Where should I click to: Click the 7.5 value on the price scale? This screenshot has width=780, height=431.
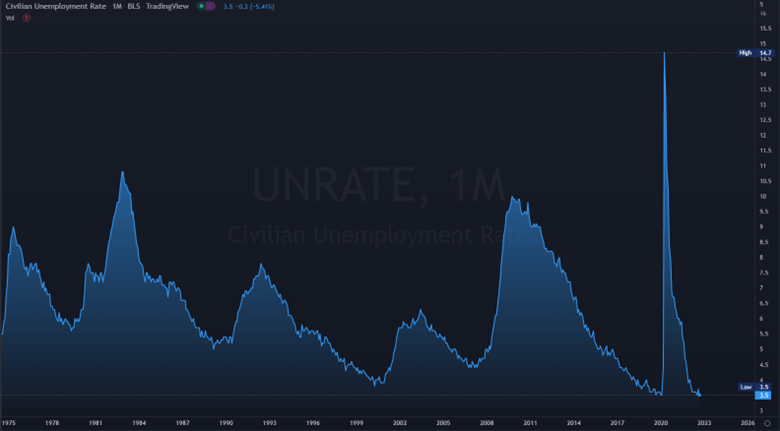tap(764, 273)
